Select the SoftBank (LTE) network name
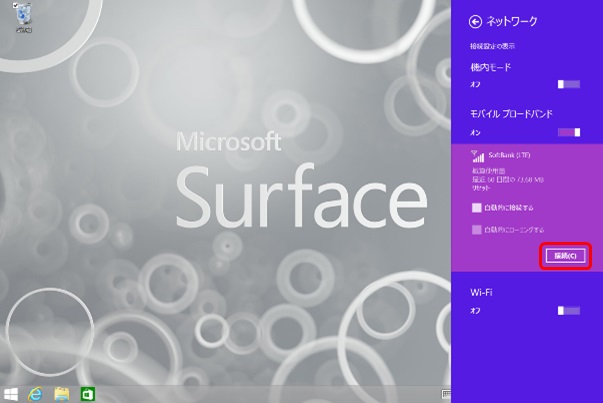 pos(509,155)
